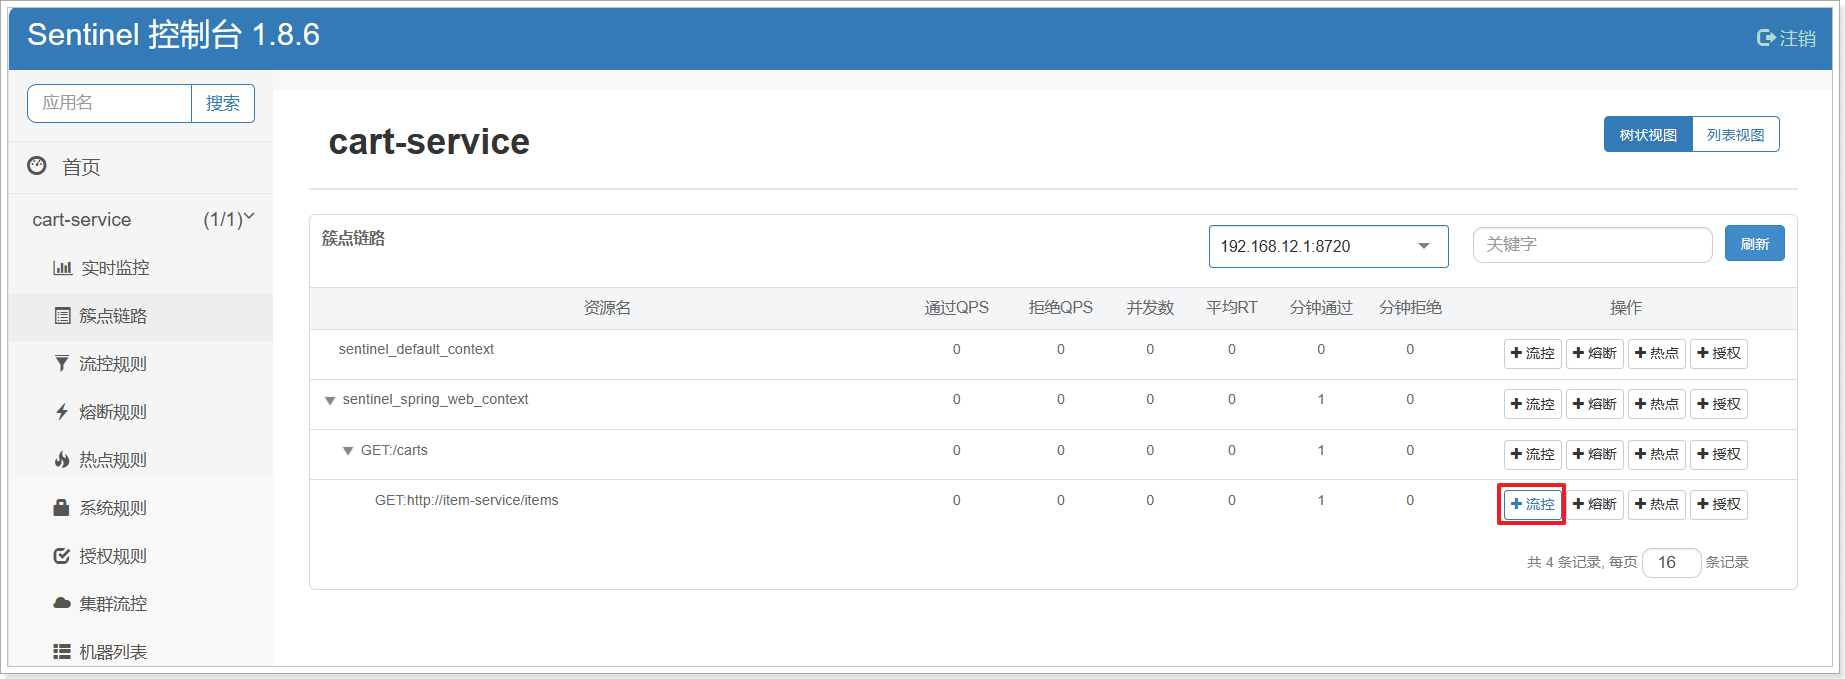Click the 搜索 search button
The width and height of the screenshot is (1845, 679).
[223, 103]
